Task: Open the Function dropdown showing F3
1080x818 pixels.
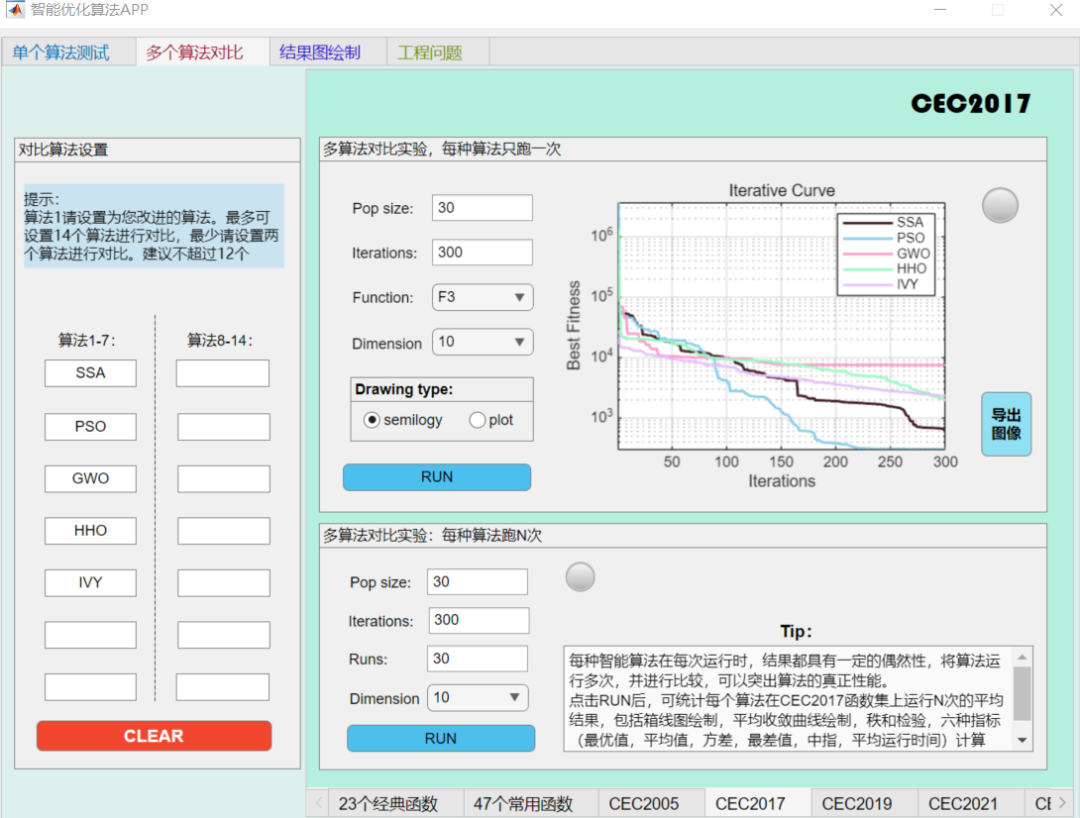Action: tap(482, 297)
